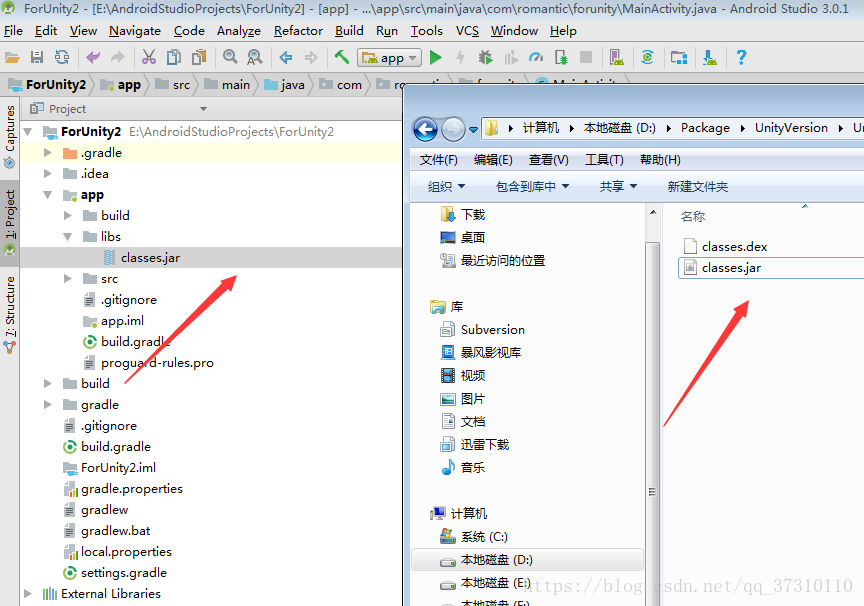Viewport: 864px width, 606px height.
Task: Click the Run with Coverage icon
Action: click(511, 57)
